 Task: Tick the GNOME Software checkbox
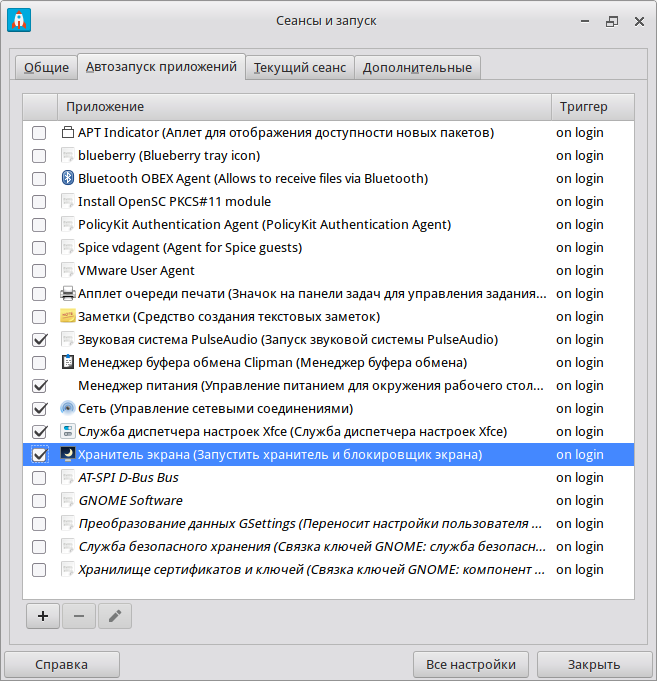(40, 501)
